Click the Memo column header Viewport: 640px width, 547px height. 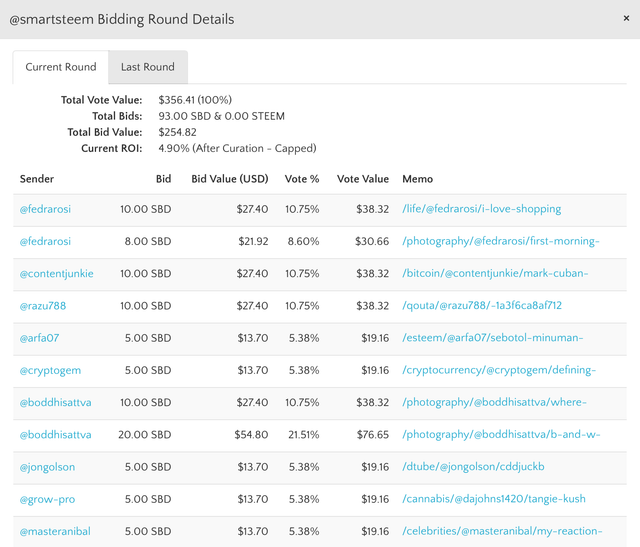[418, 179]
